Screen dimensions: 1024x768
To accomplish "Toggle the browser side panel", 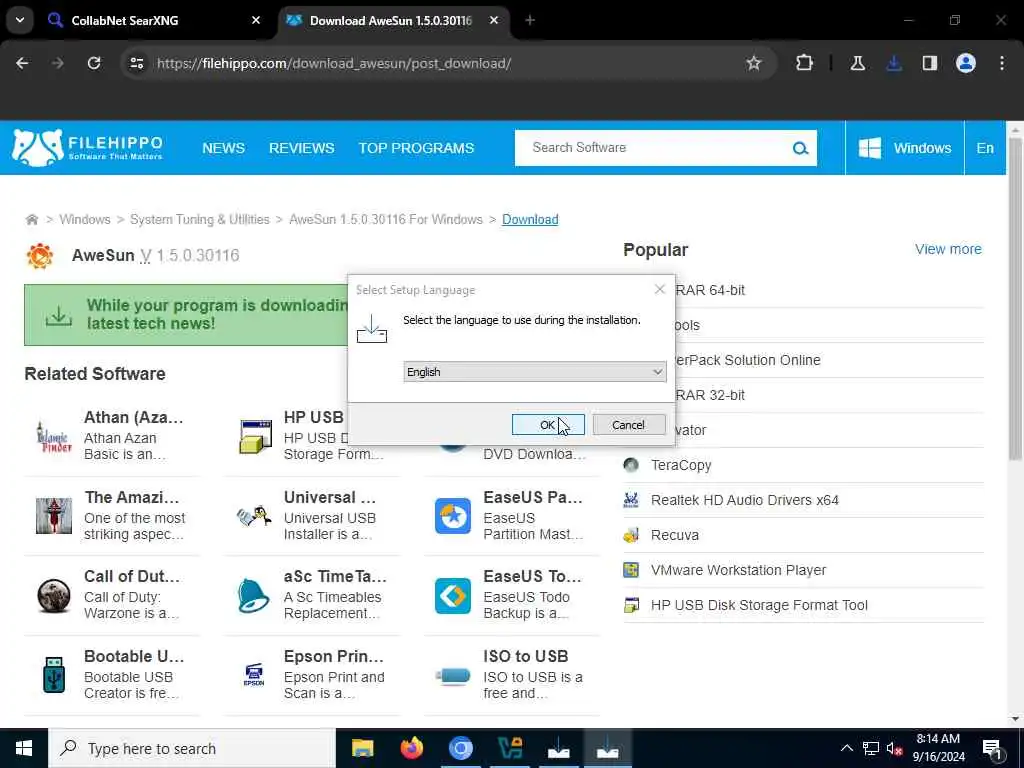I will [x=930, y=63].
